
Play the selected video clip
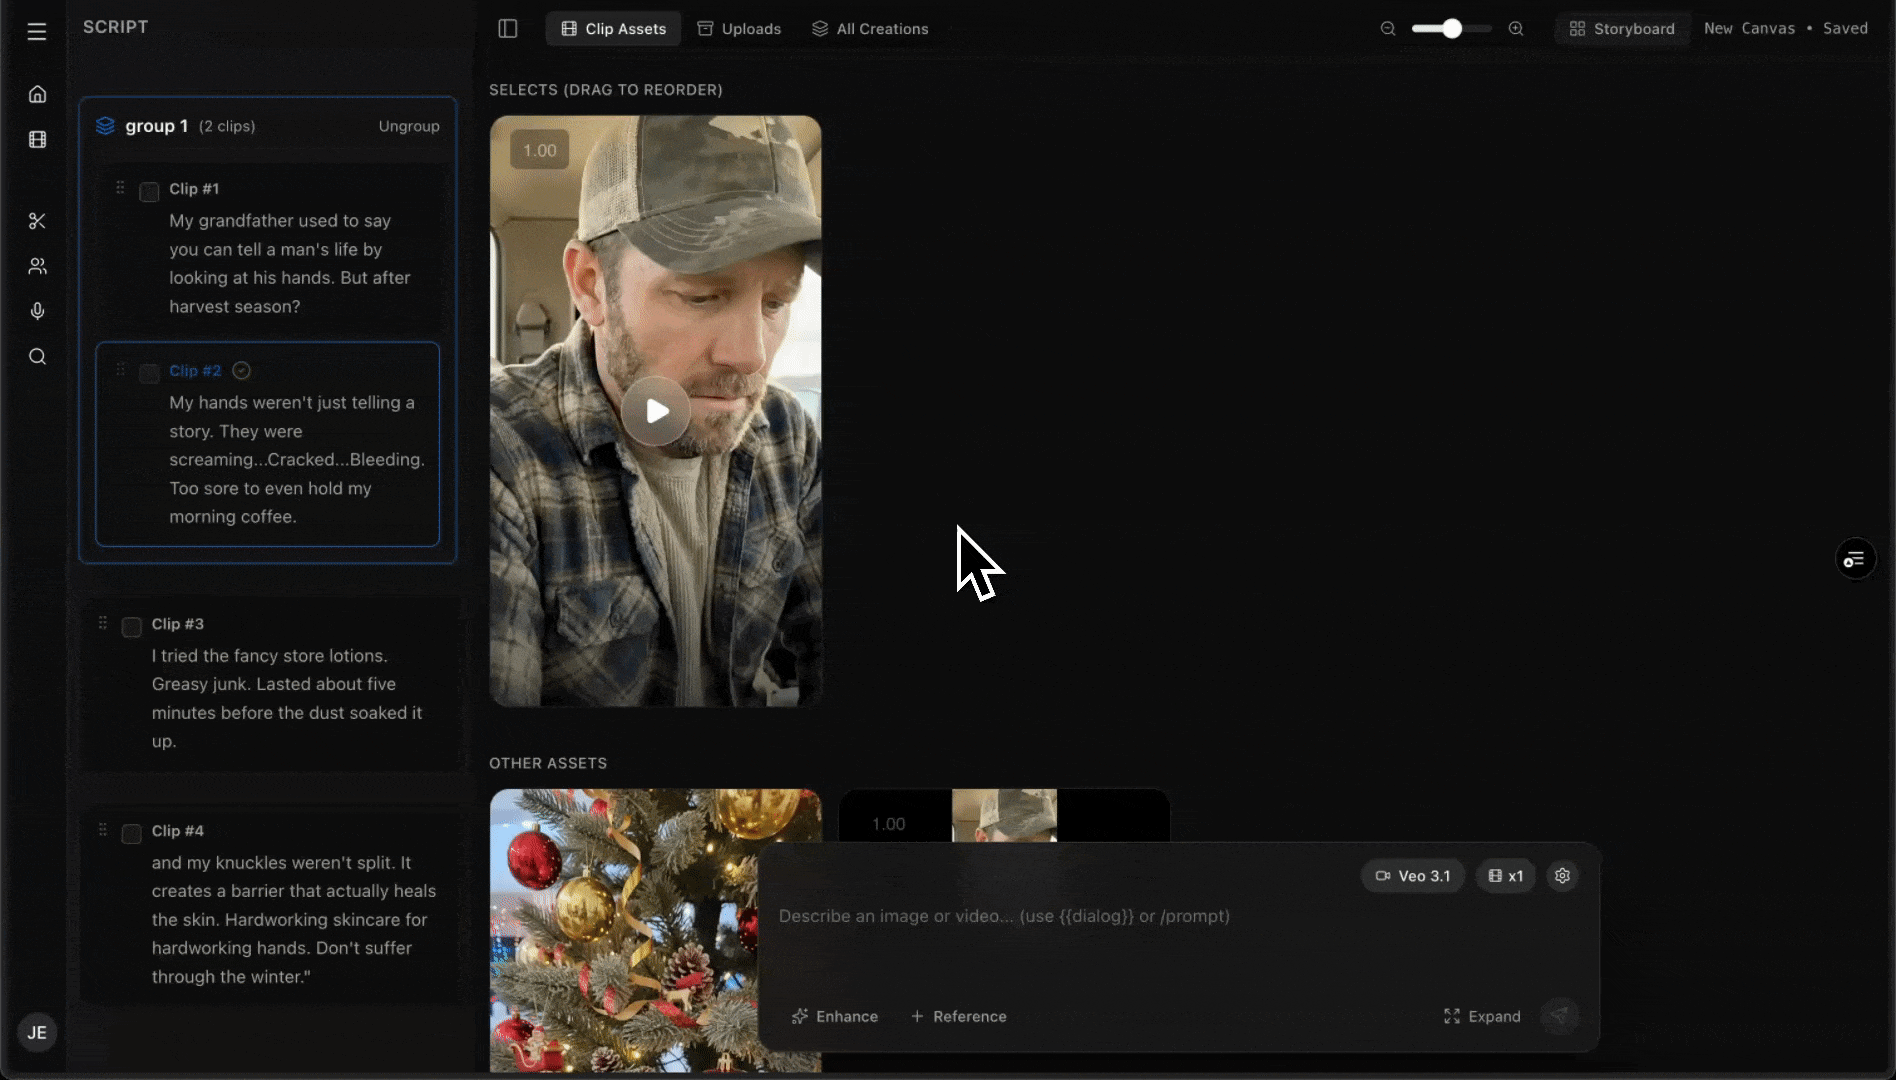click(656, 411)
